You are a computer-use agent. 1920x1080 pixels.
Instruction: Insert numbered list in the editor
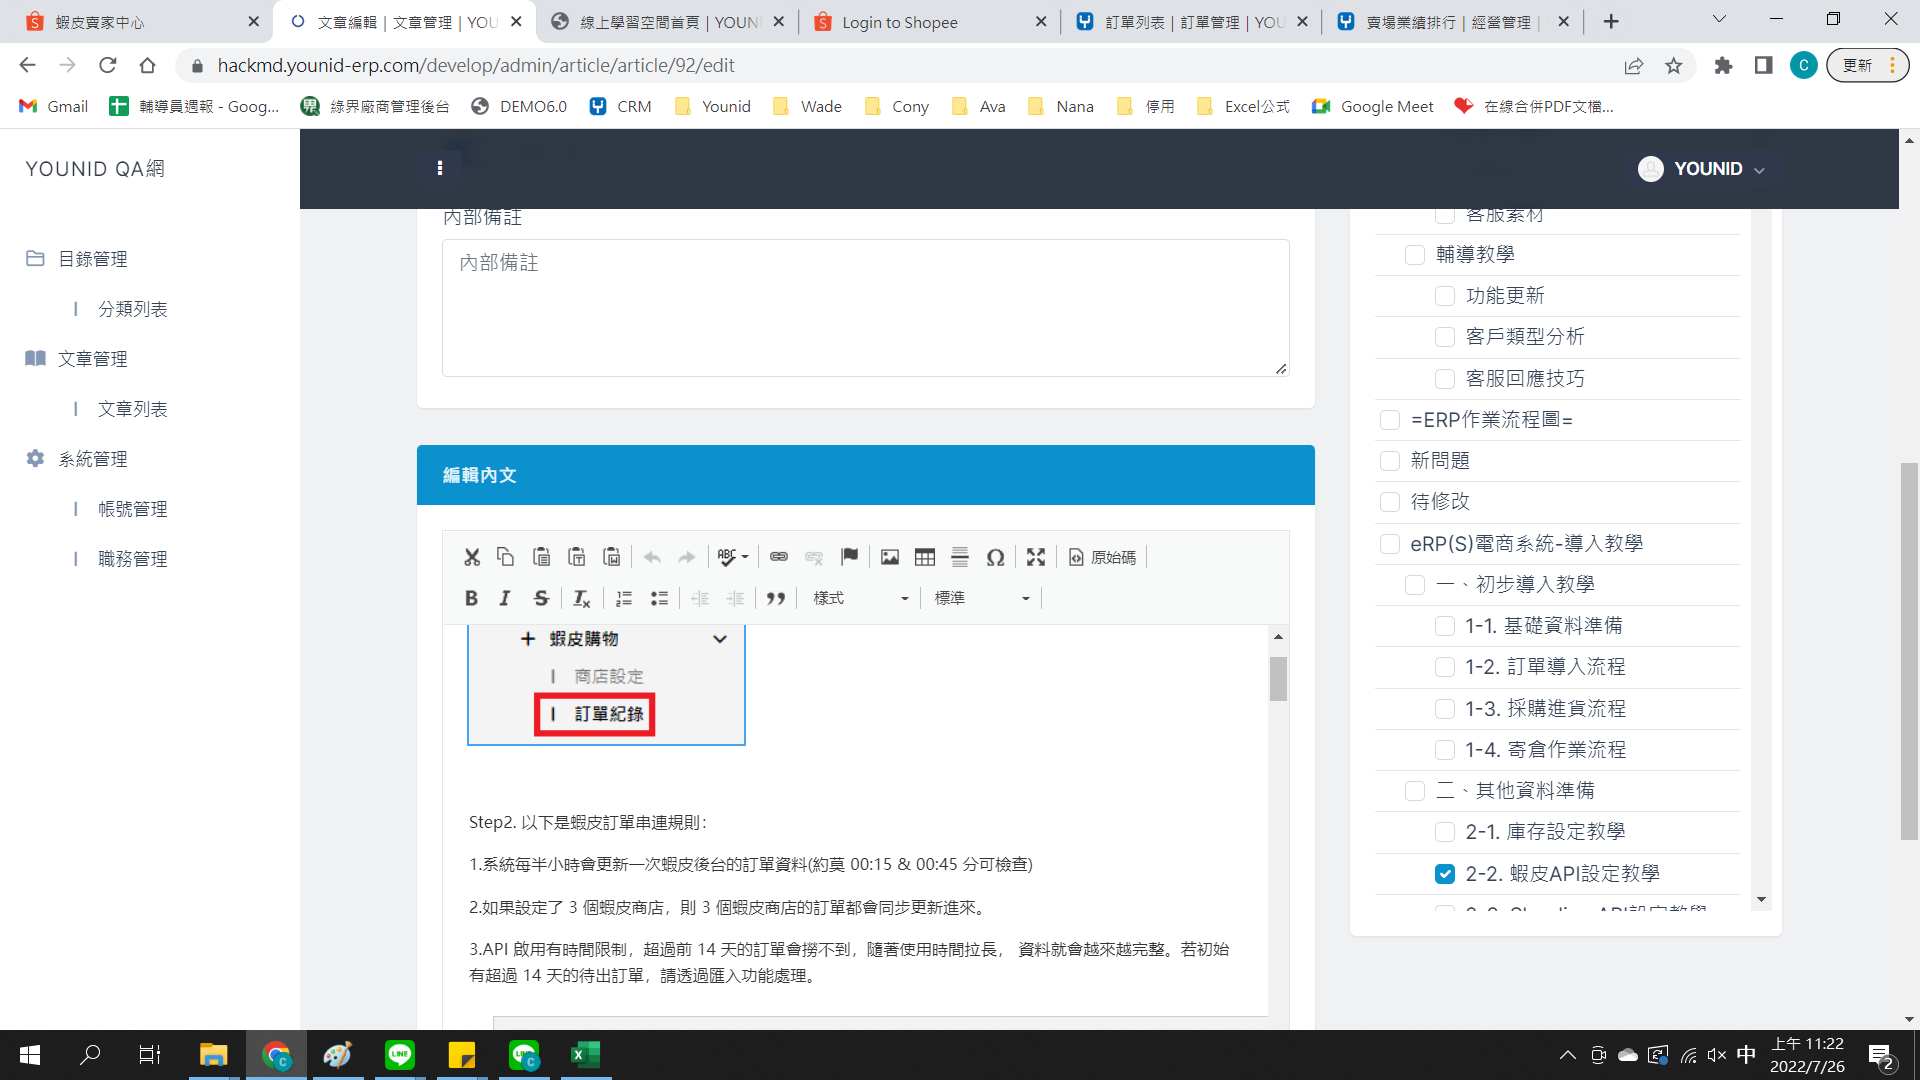click(624, 598)
